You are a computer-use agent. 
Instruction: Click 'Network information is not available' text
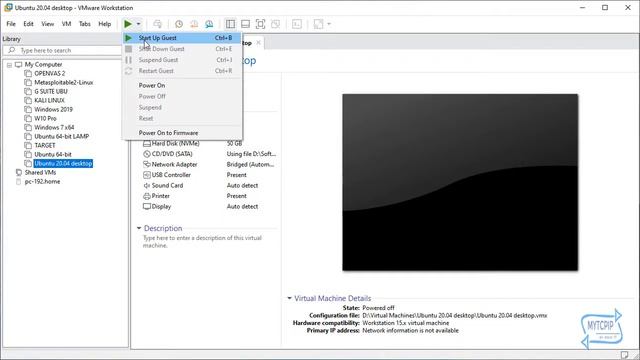(x=410, y=331)
